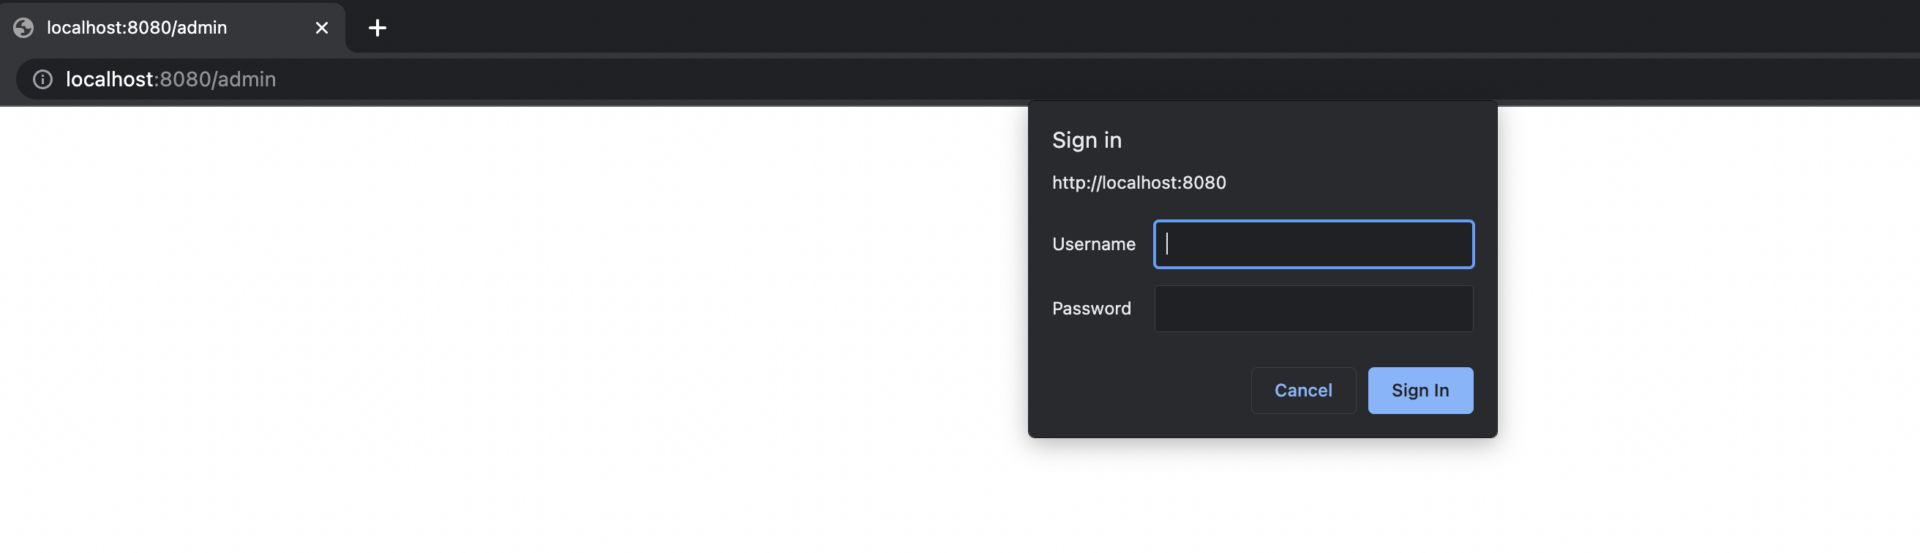Click the empty dialog space left of Cancel
This screenshot has height=553, width=1920.
coord(1140,390)
